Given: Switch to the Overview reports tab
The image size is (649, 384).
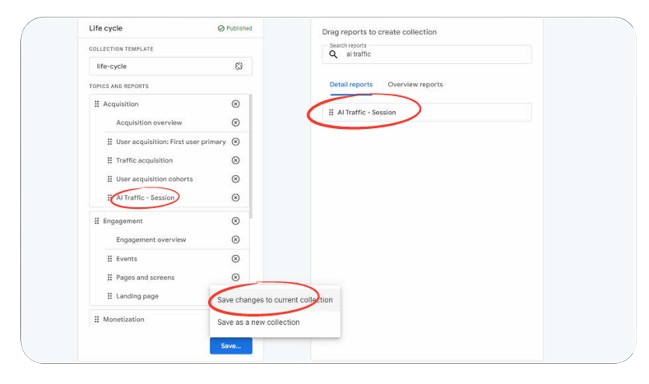Looking at the screenshot, I should 415,84.
